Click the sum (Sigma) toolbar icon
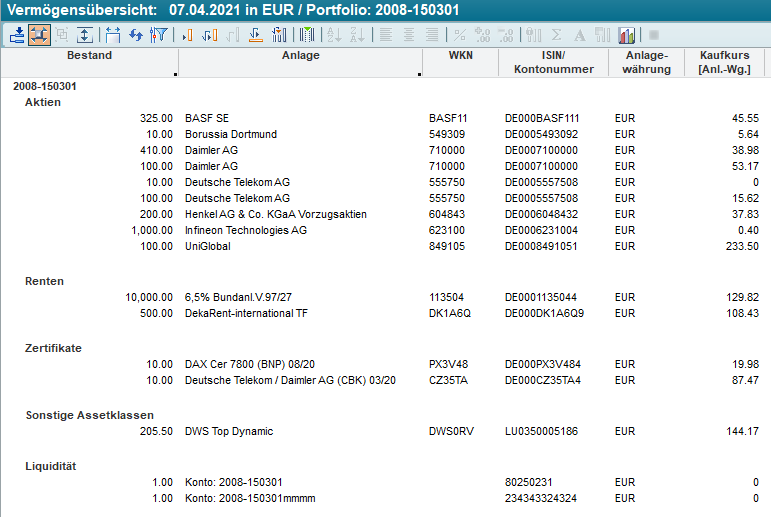 [x=557, y=35]
